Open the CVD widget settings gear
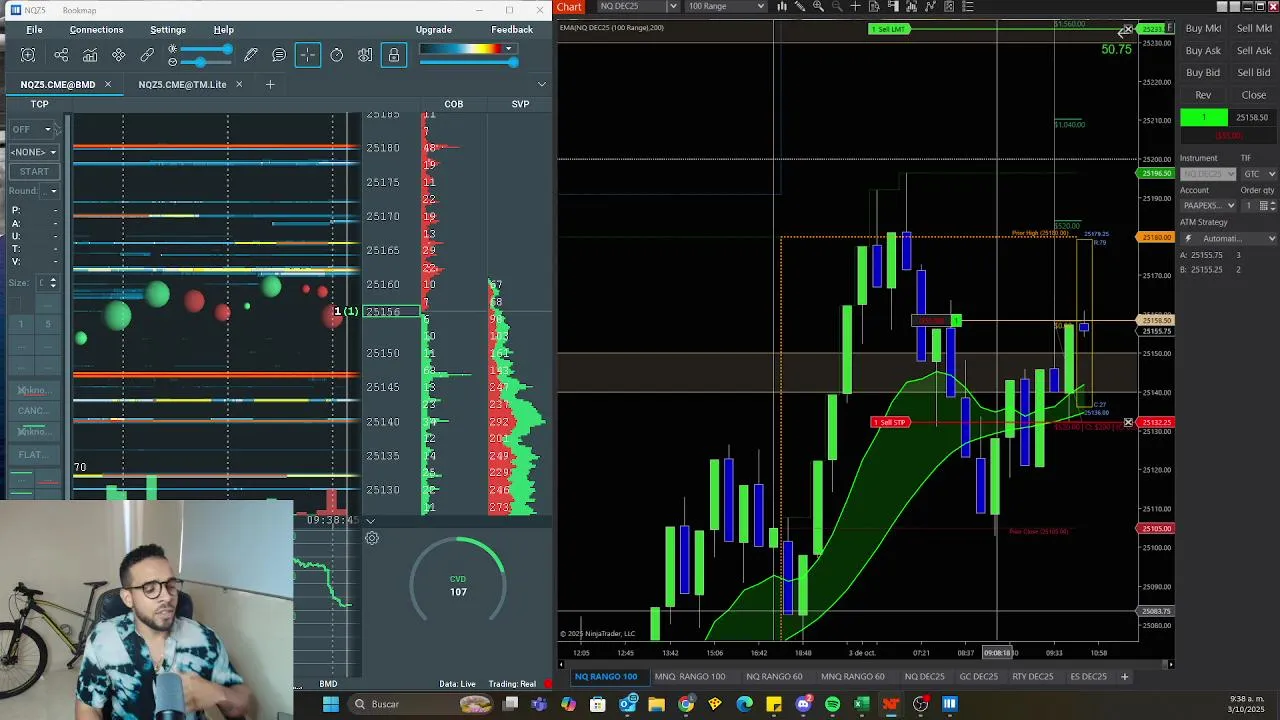The height and width of the screenshot is (720, 1280). (371, 538)
